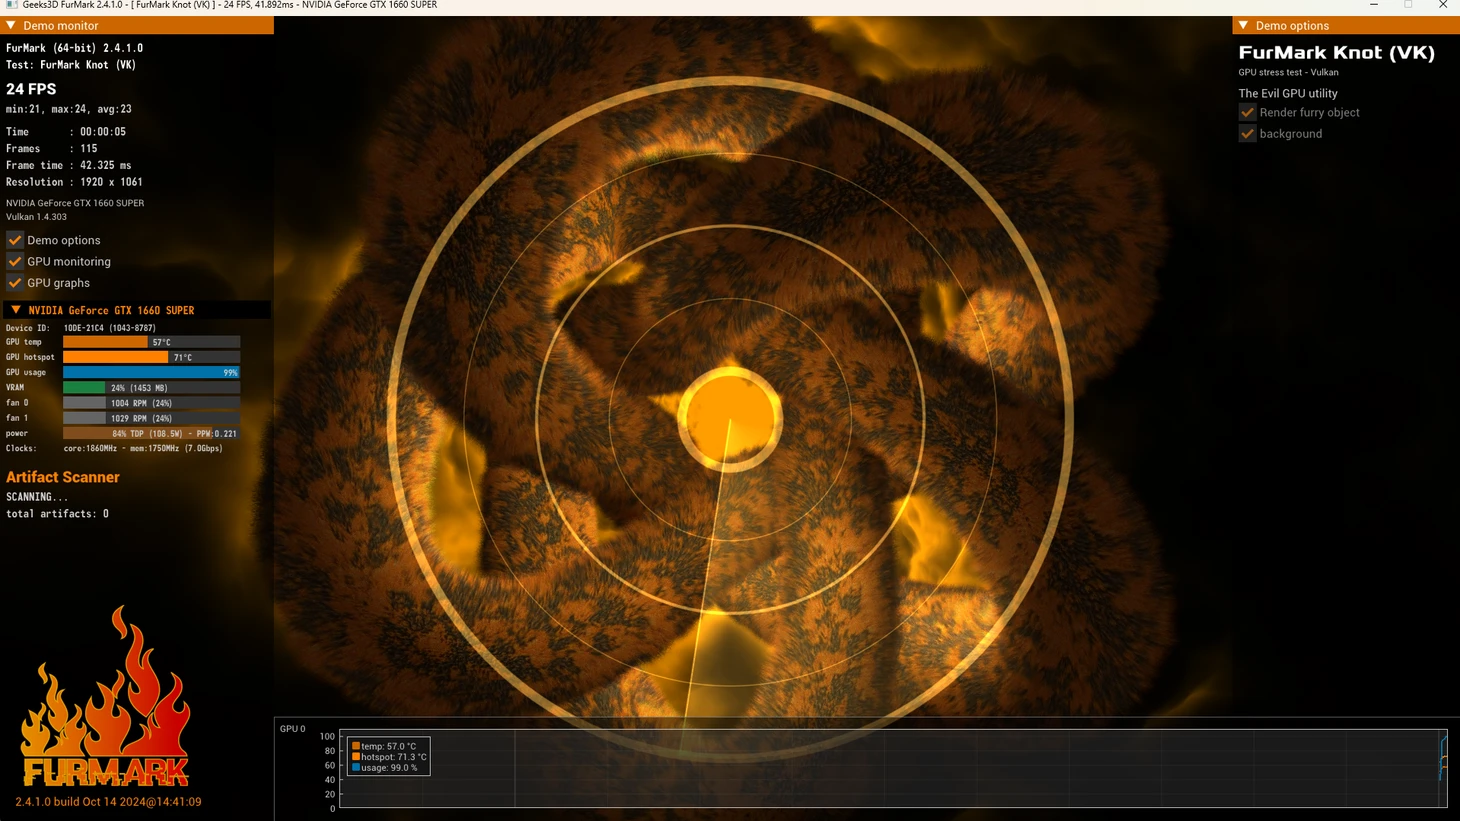
Task: Toggle the background checkbox
Action: point(1247,133)
